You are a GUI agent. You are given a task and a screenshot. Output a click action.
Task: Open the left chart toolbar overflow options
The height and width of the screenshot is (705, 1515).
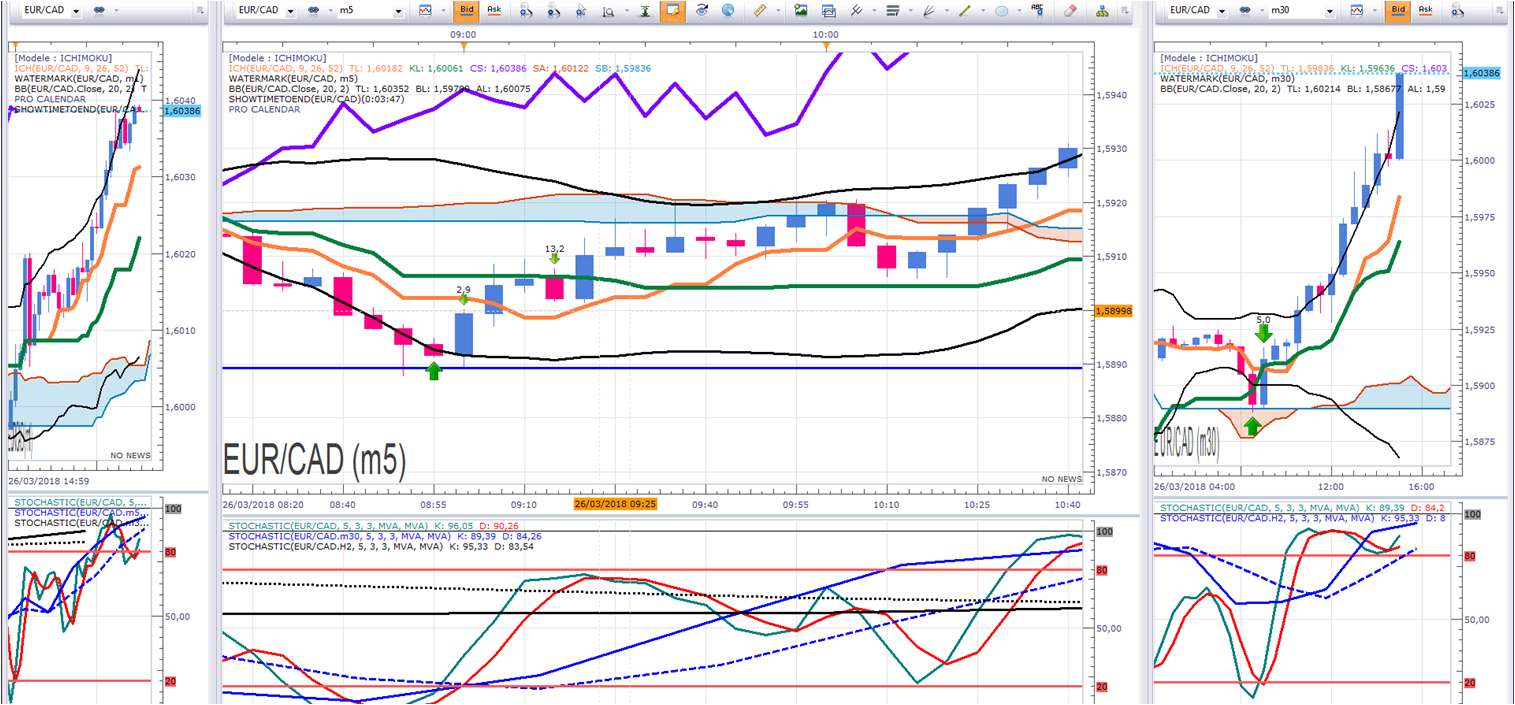pyautogui.click(x=201, y=10)
